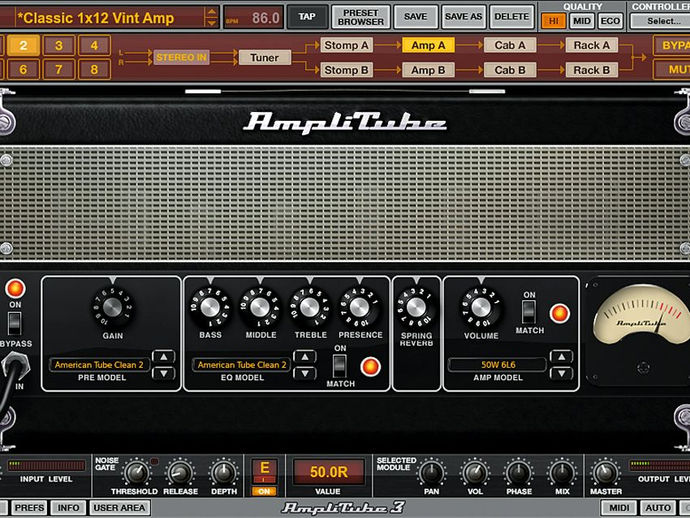690x518 pixels.
Task: Step Amp Model up arrow
Action: 562,356
